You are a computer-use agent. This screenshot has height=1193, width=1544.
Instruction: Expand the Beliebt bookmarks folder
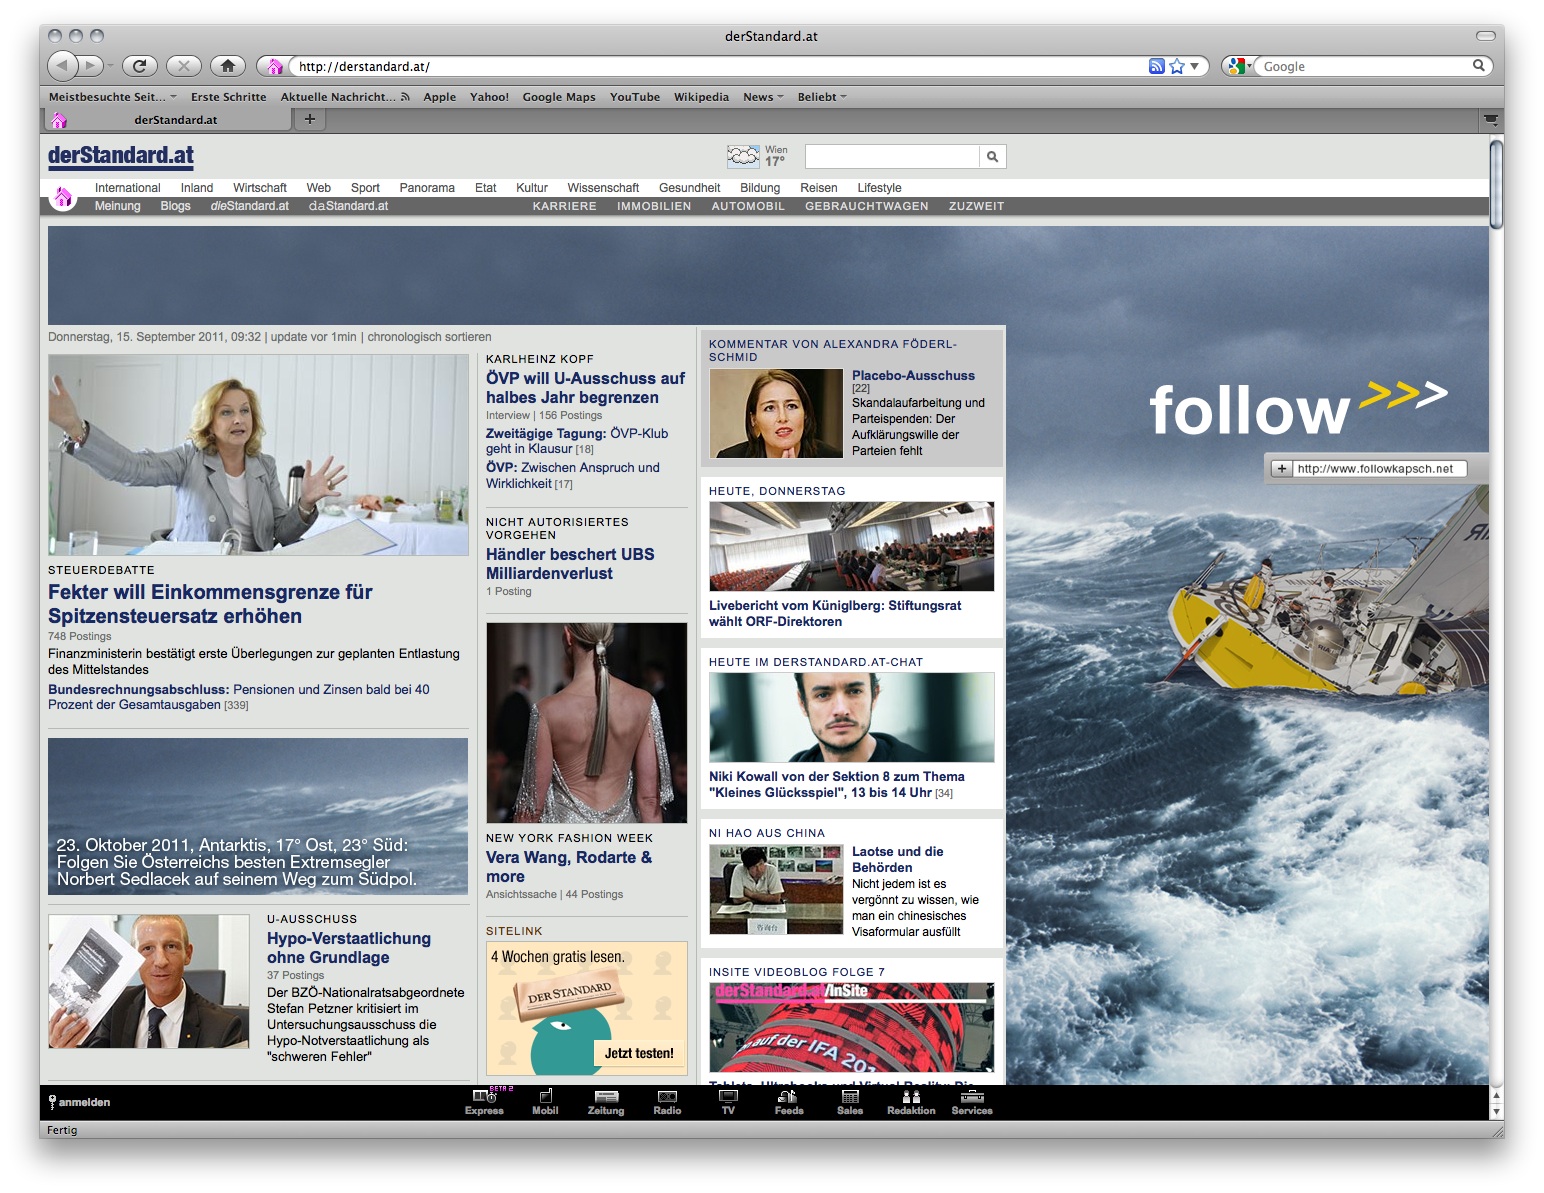[822, 97]
